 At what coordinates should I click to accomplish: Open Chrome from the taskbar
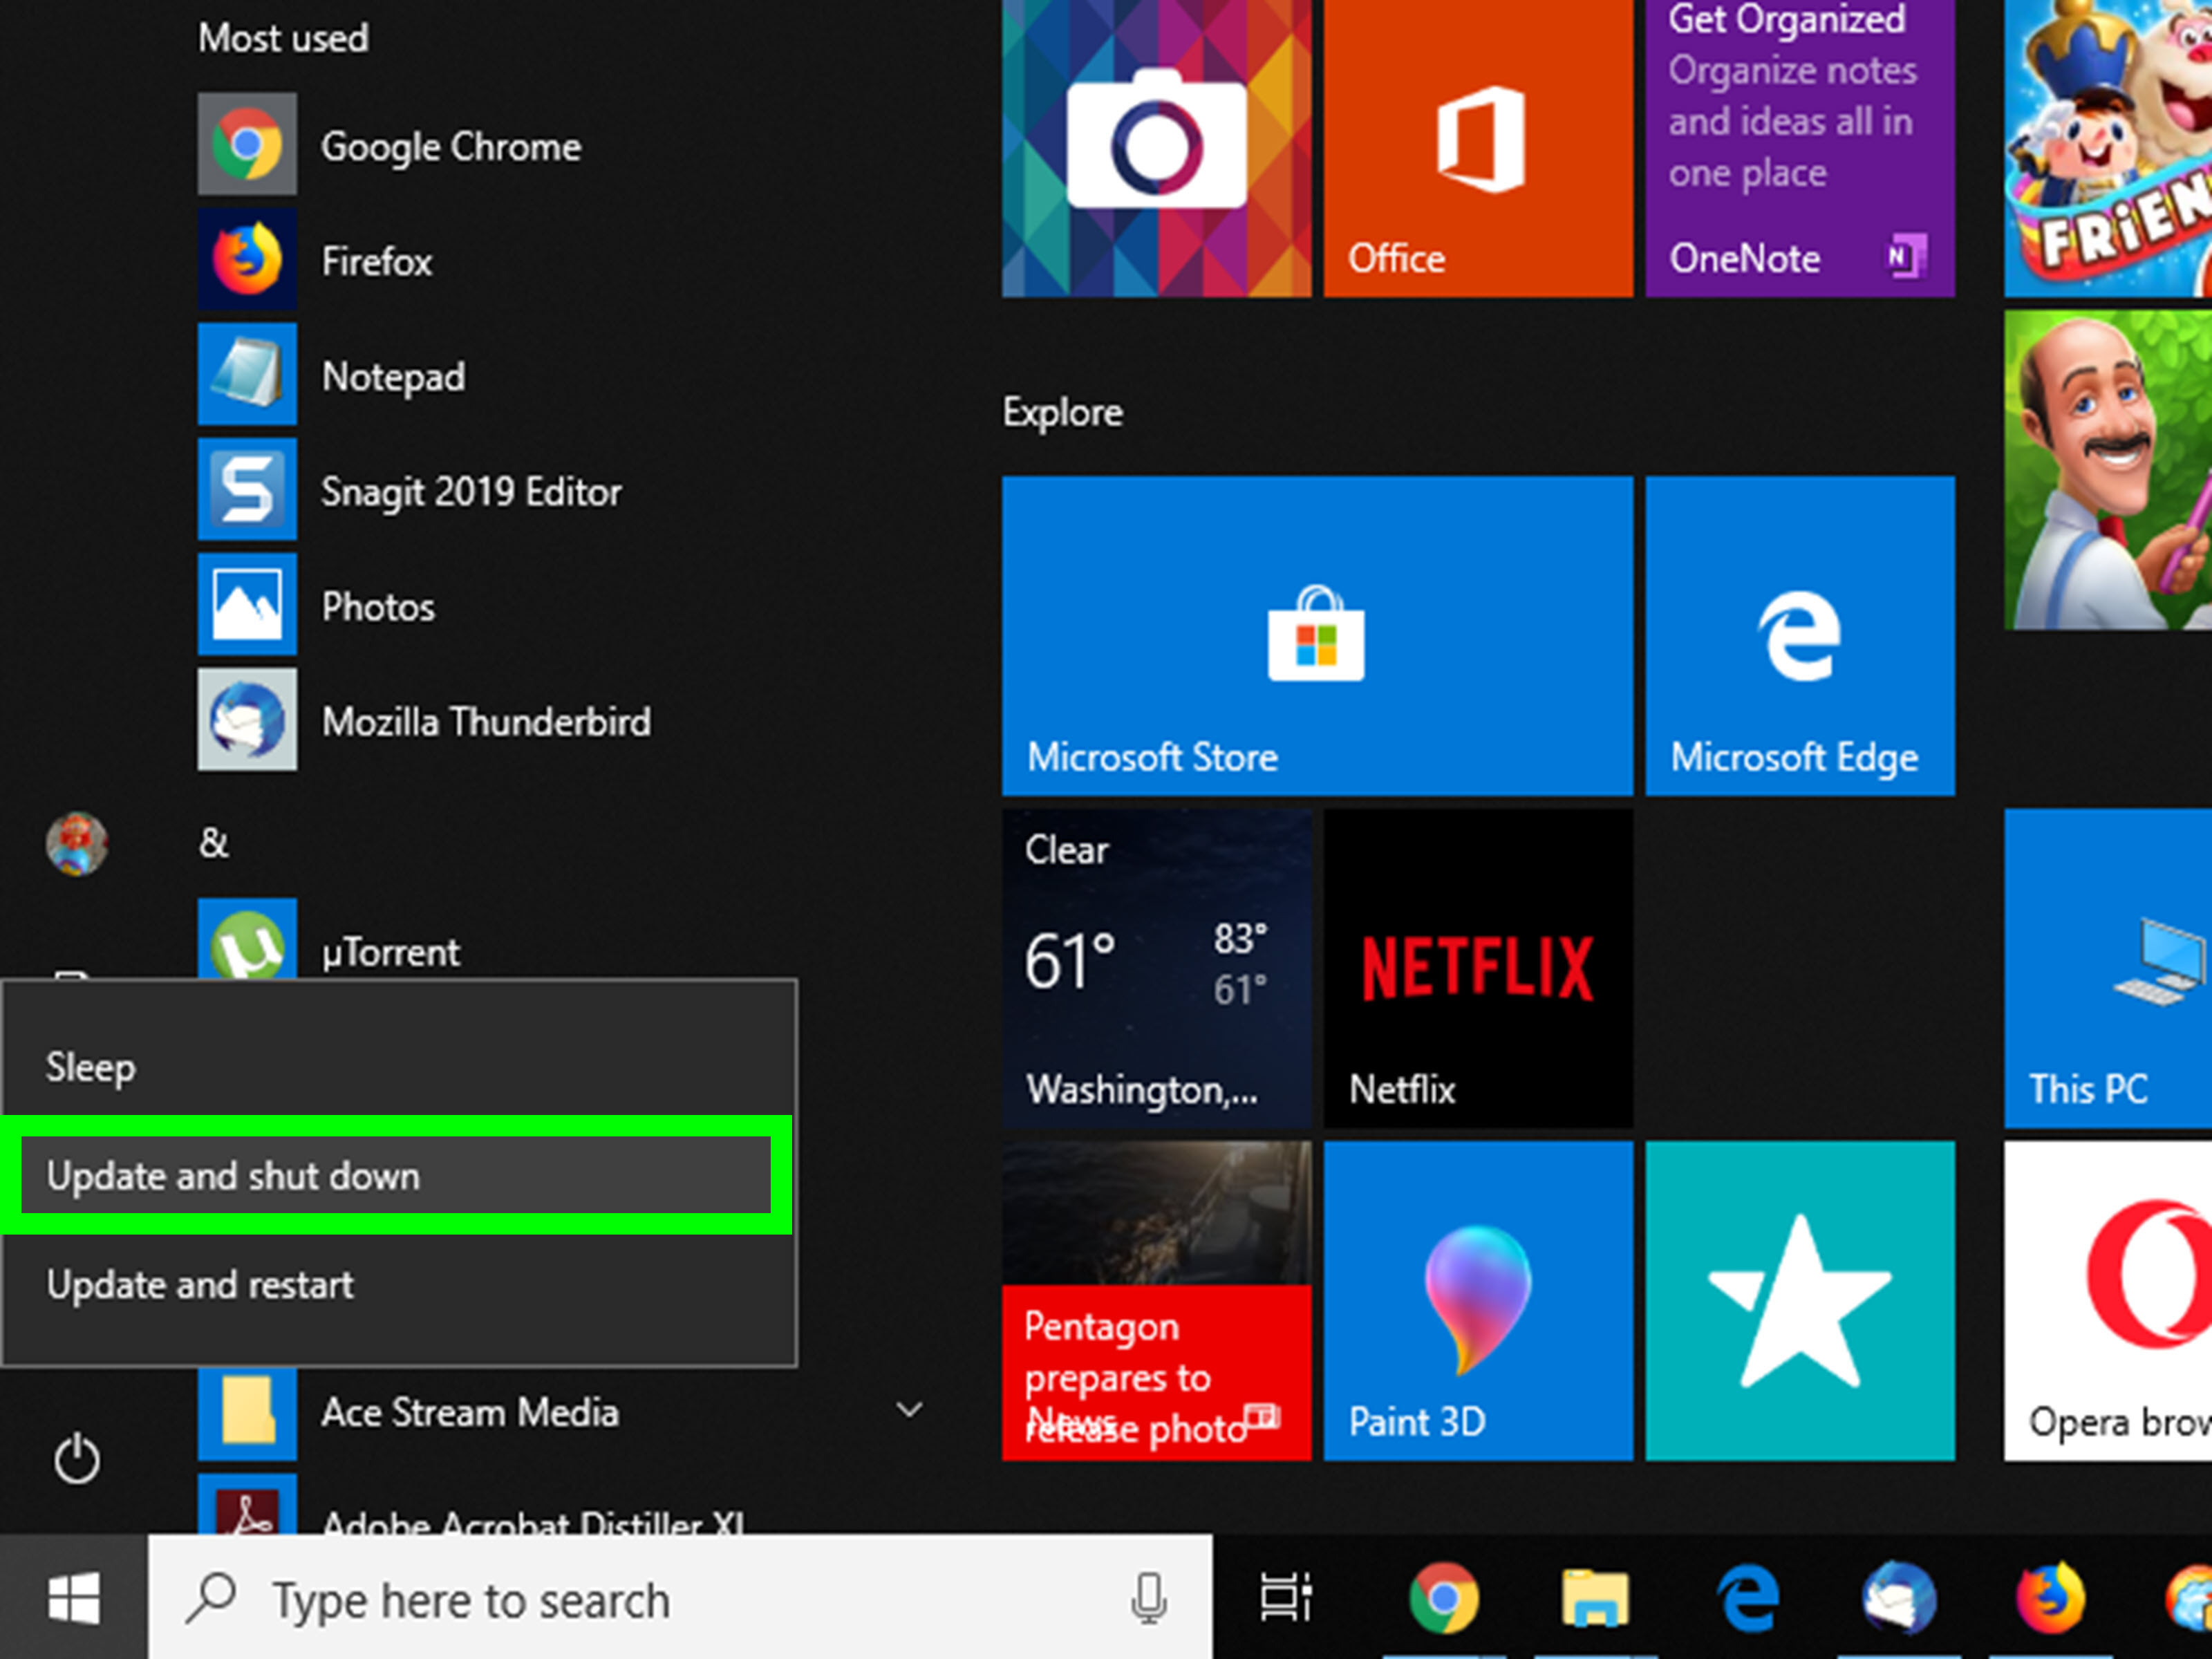[1443, 1598]
